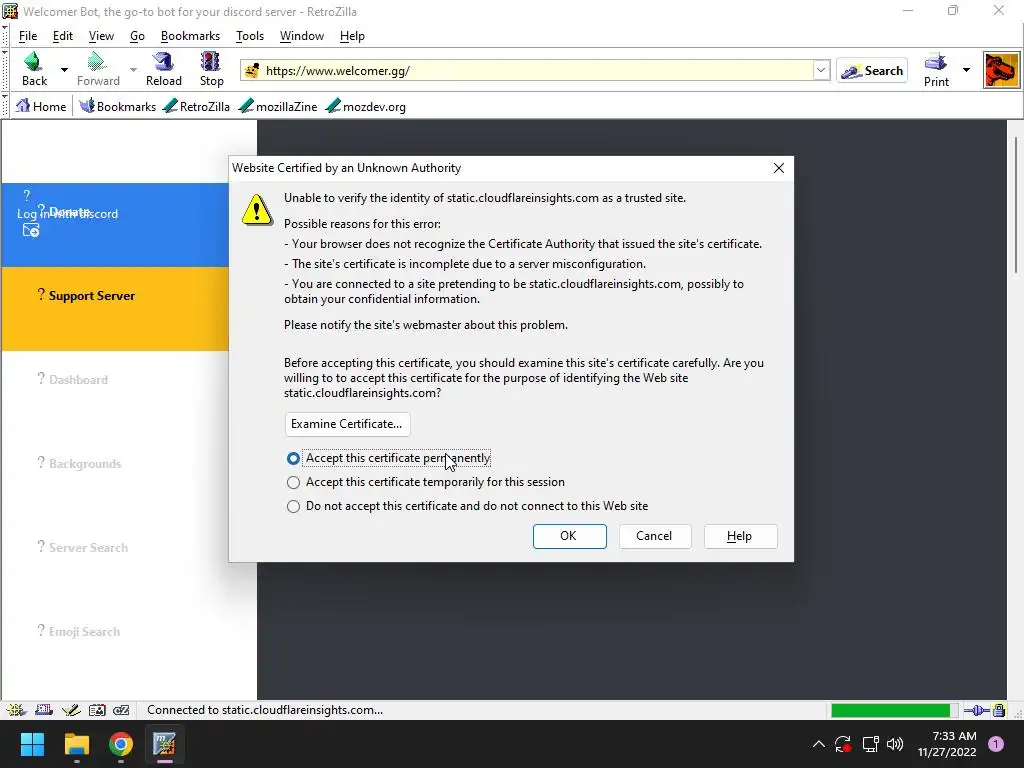Open the Bookmarks menu
Screen dimensions: 1024x768
[x=190, y=36]
